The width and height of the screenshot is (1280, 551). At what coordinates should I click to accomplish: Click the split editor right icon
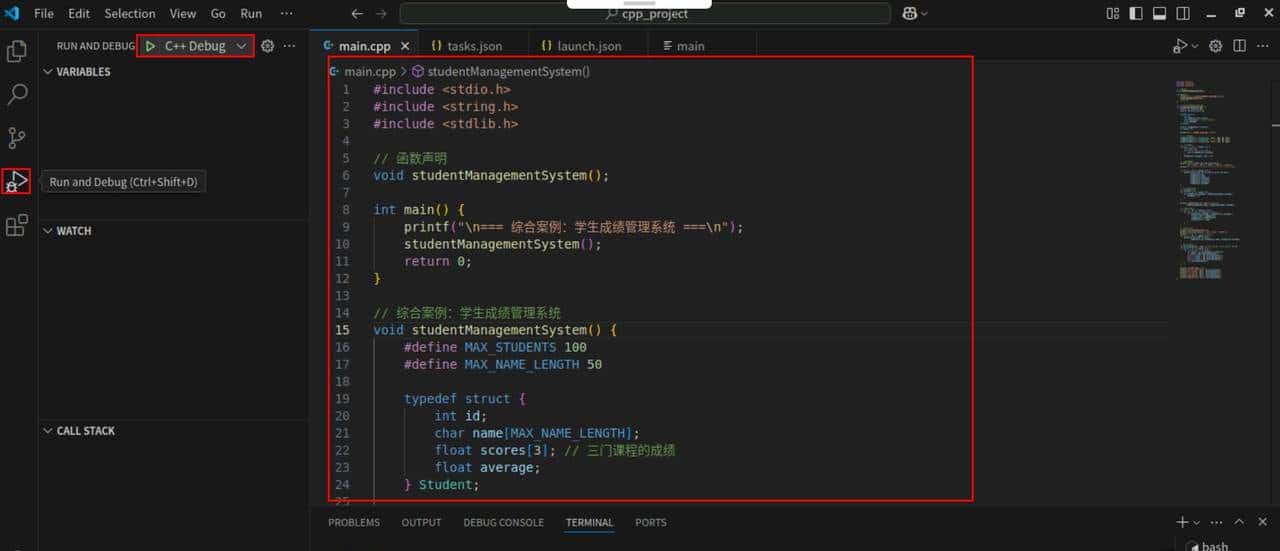(1239, 46)
